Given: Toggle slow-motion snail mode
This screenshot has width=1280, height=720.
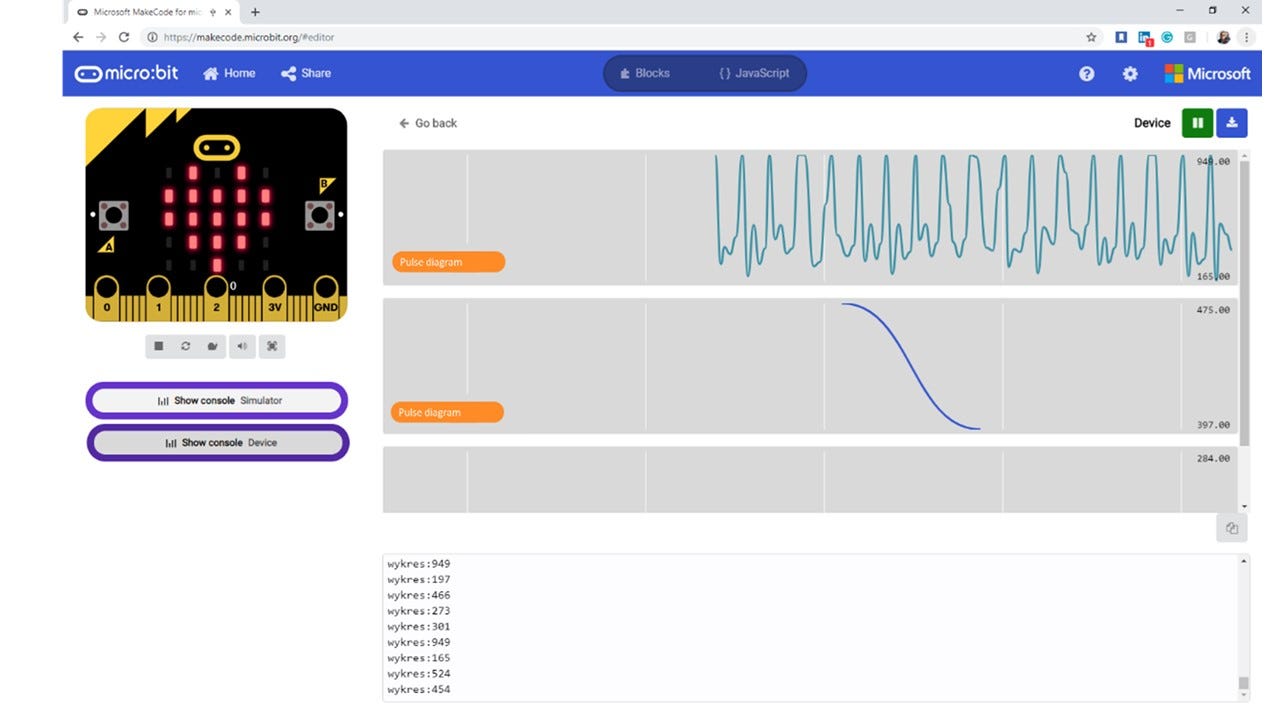Looking at the screenshot, I should pyautogui.click(x=213, y=346).
